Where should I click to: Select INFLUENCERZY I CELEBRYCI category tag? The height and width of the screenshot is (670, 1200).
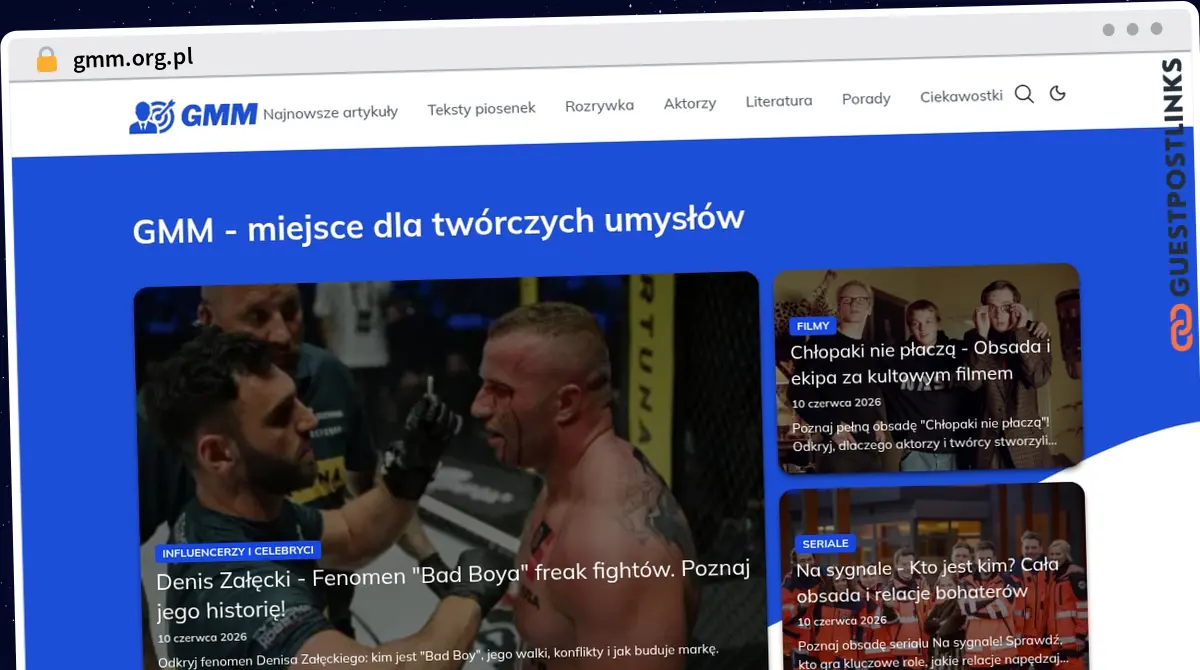[238, 551]
